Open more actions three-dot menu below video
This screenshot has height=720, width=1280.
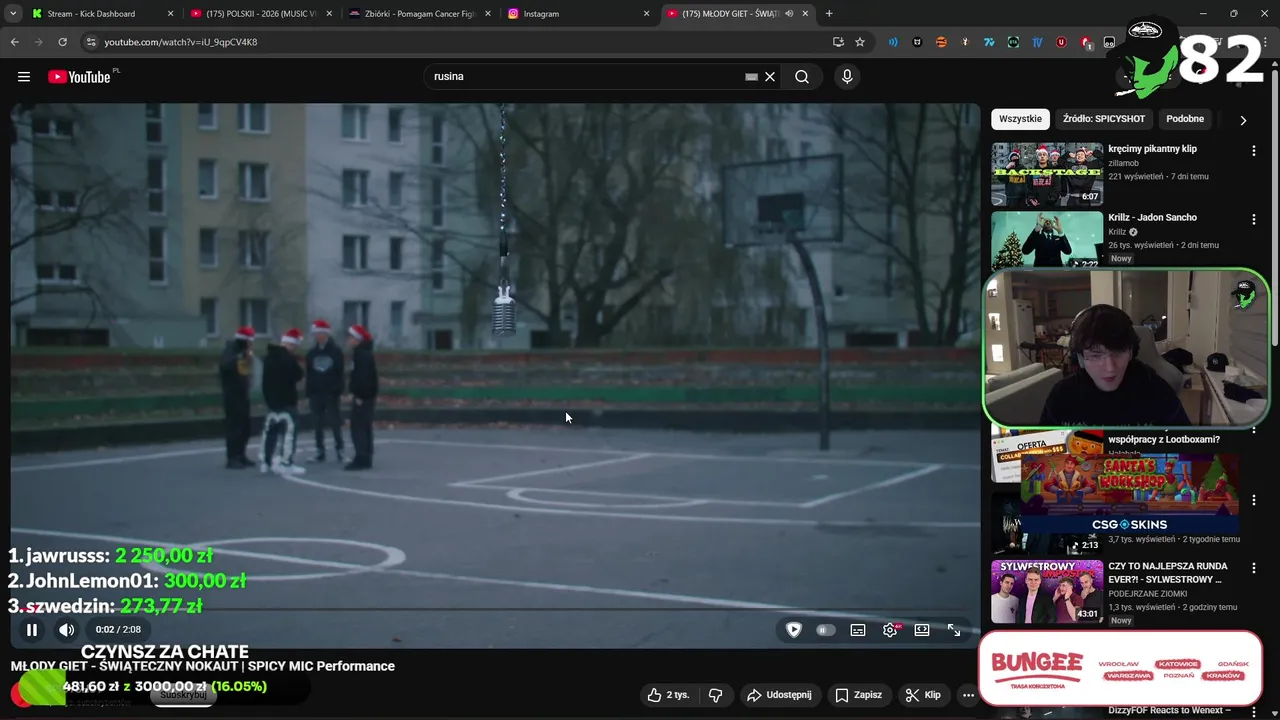(968, 695)
